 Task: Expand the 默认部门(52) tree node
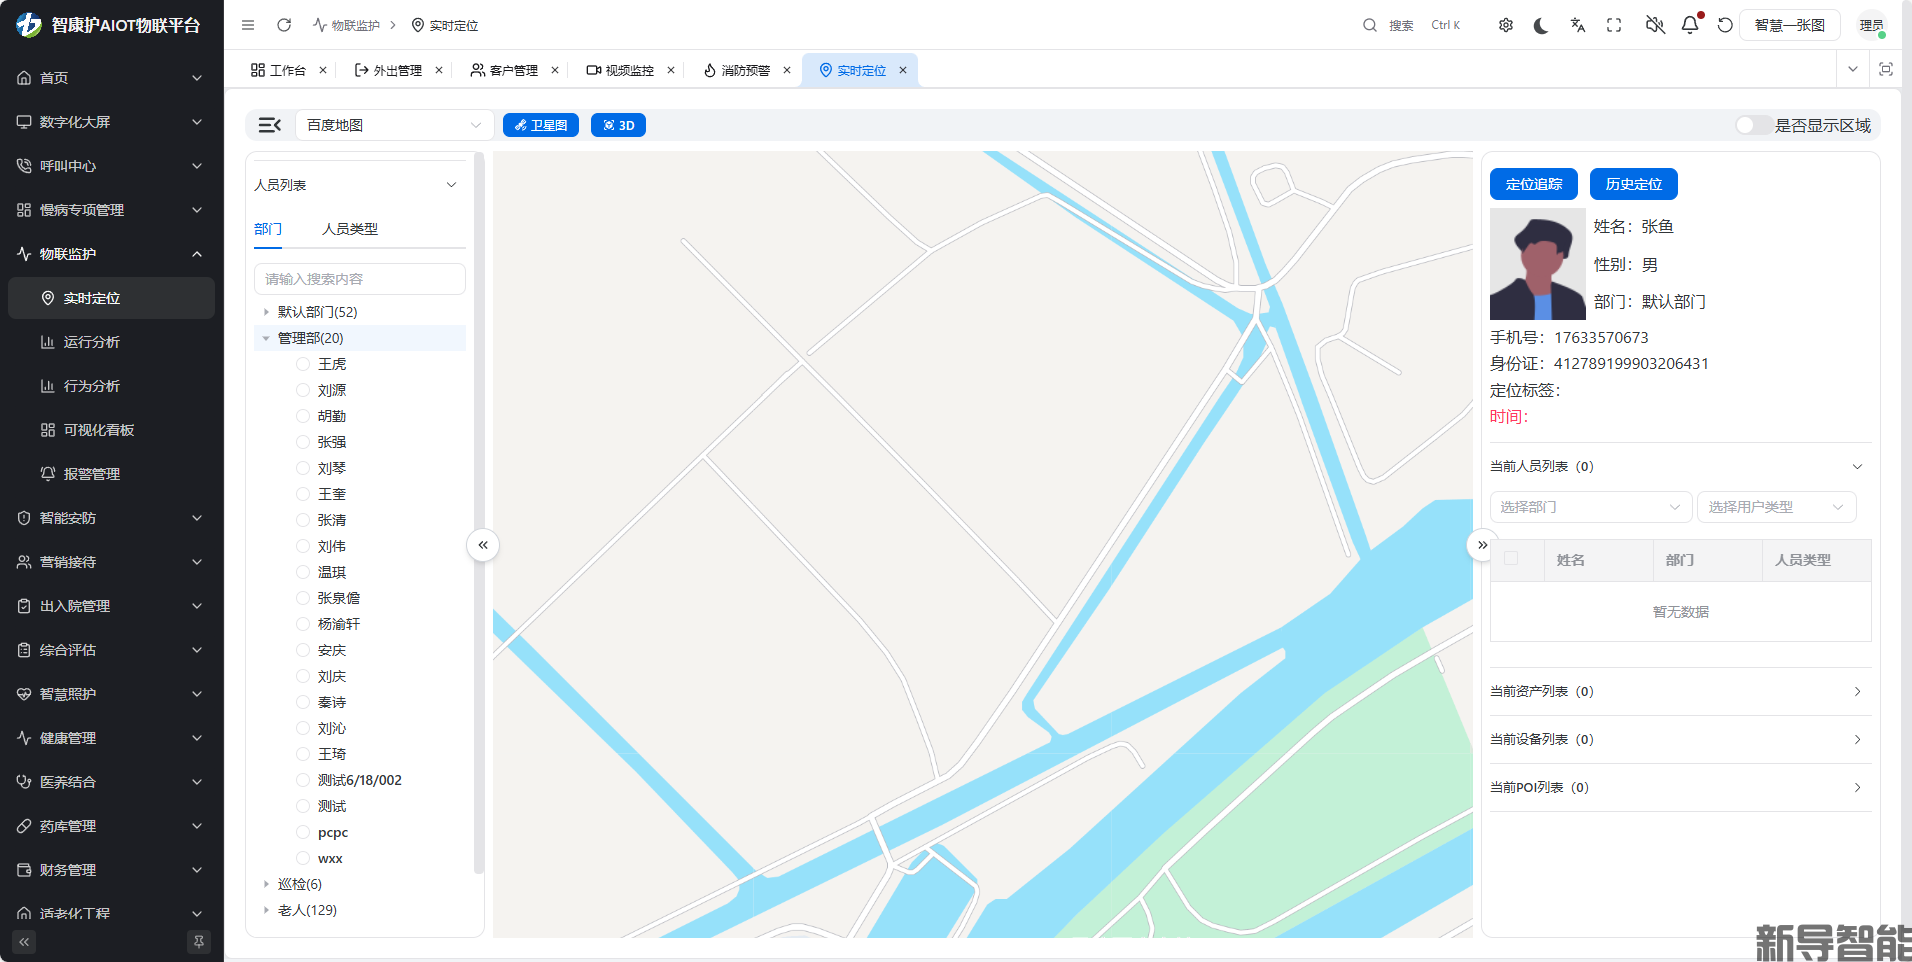click(266, 312)
